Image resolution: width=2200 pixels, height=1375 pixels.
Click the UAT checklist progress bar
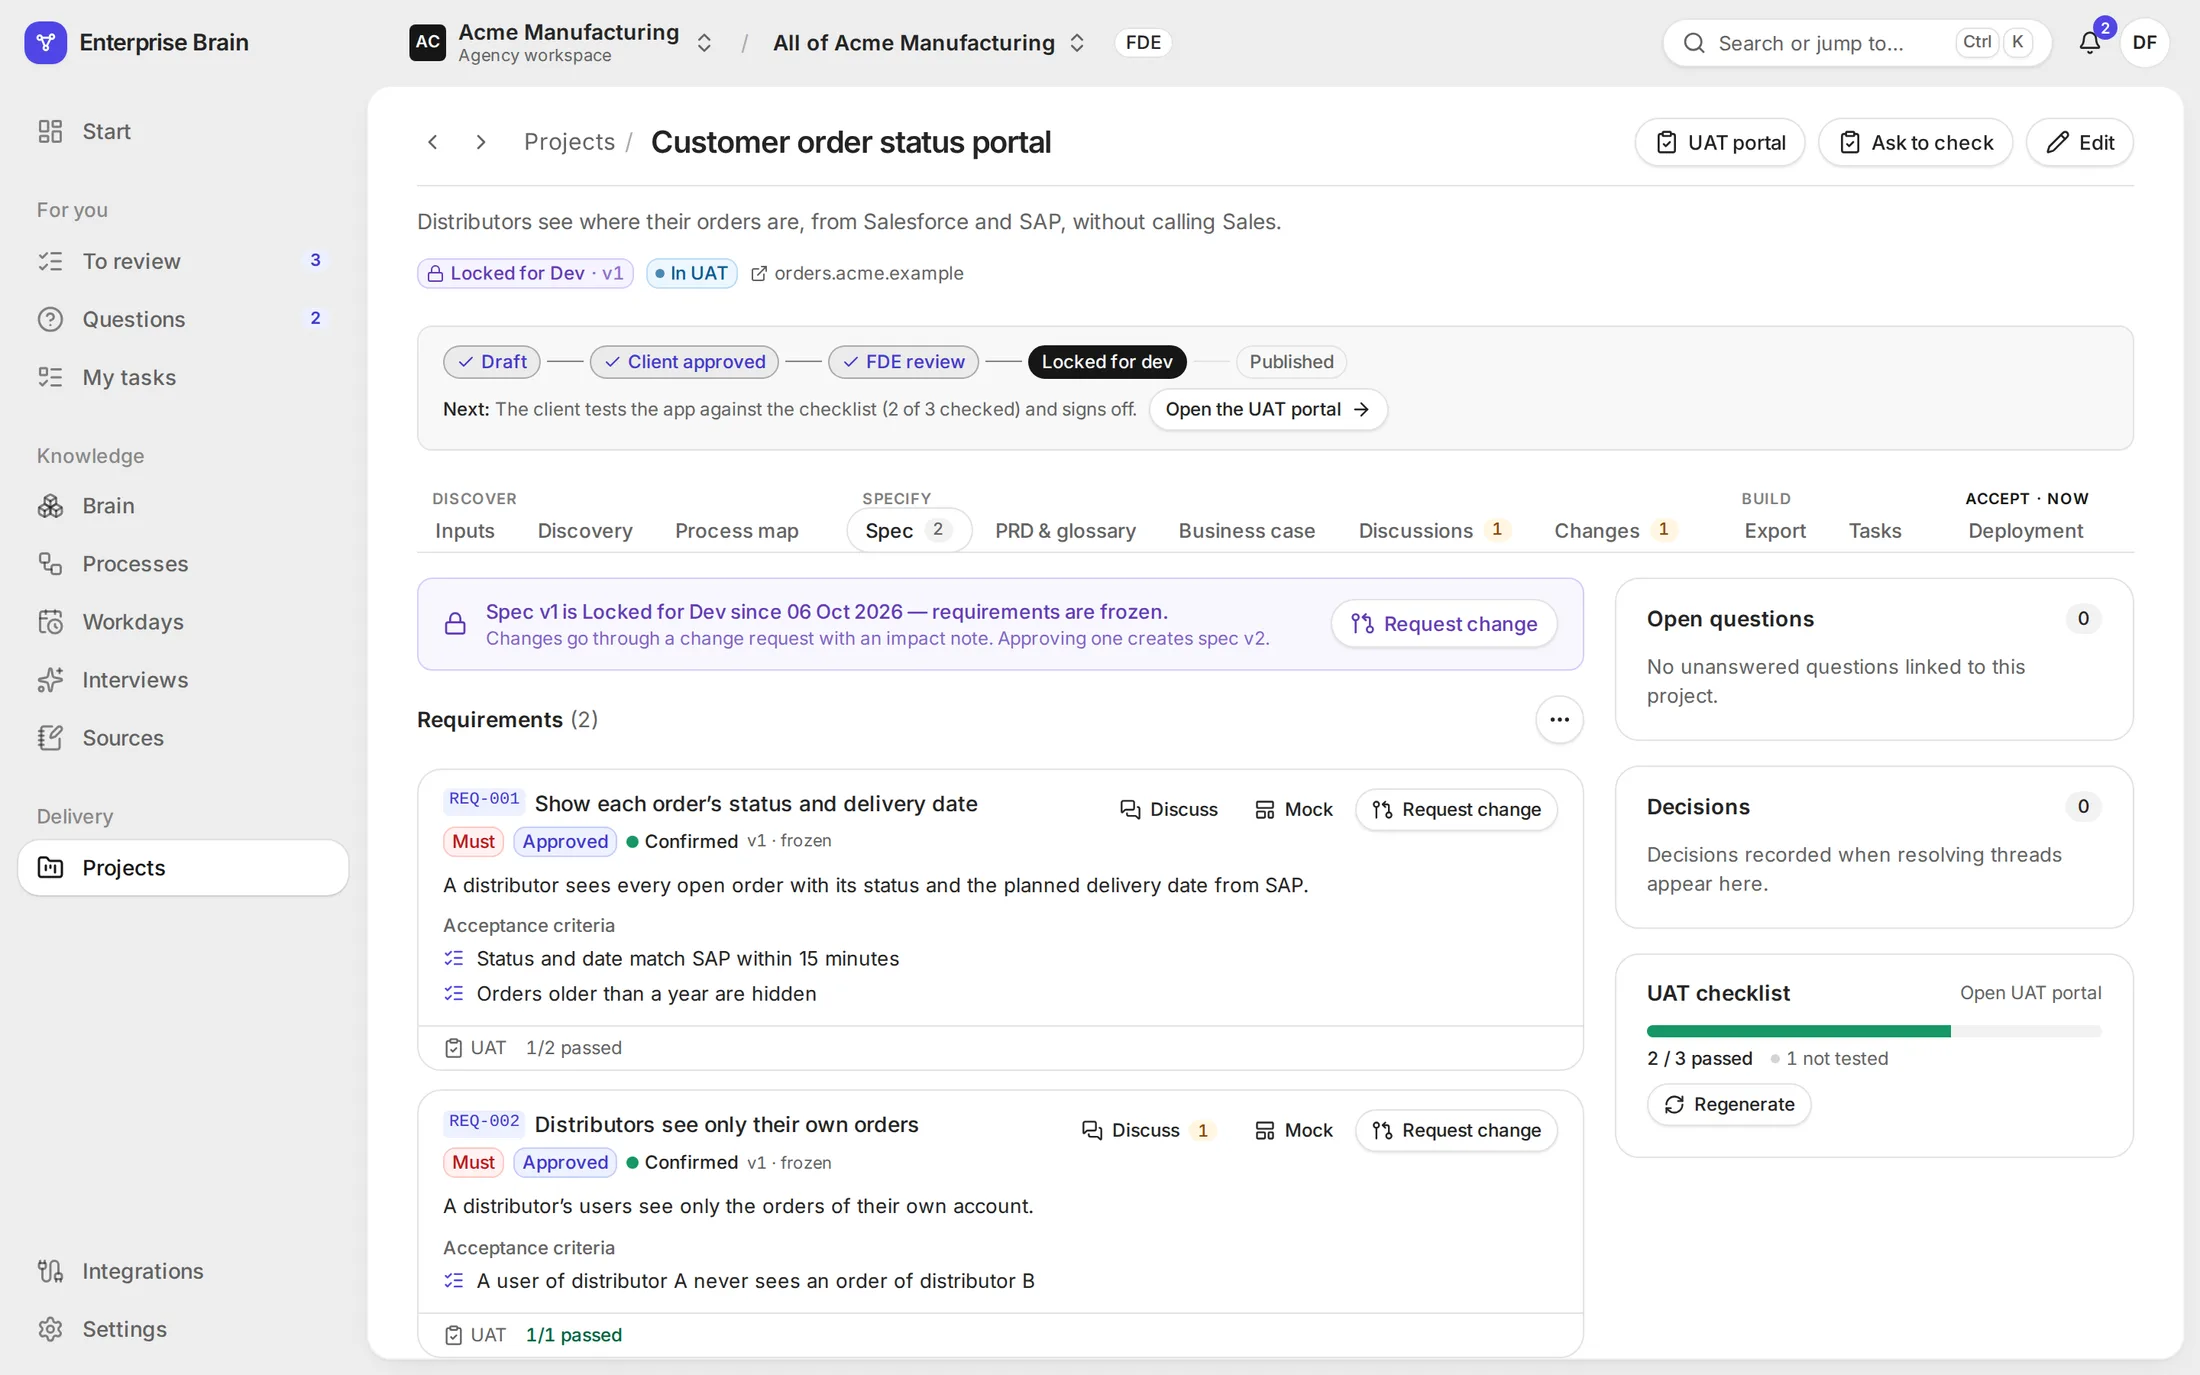click(x=1874, y=1031)
